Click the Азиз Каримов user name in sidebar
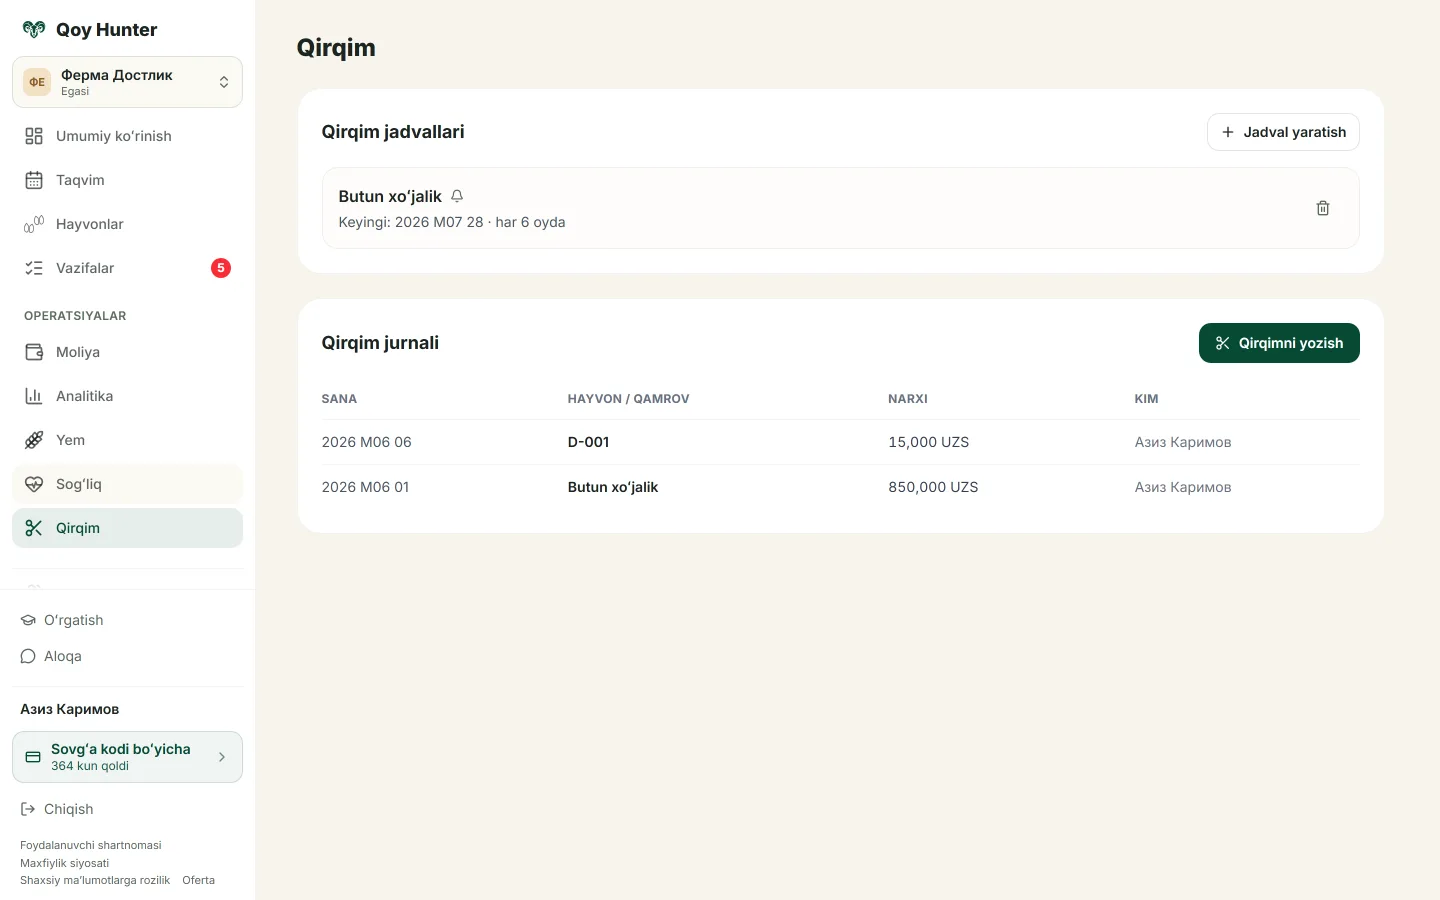 point(70,709)
